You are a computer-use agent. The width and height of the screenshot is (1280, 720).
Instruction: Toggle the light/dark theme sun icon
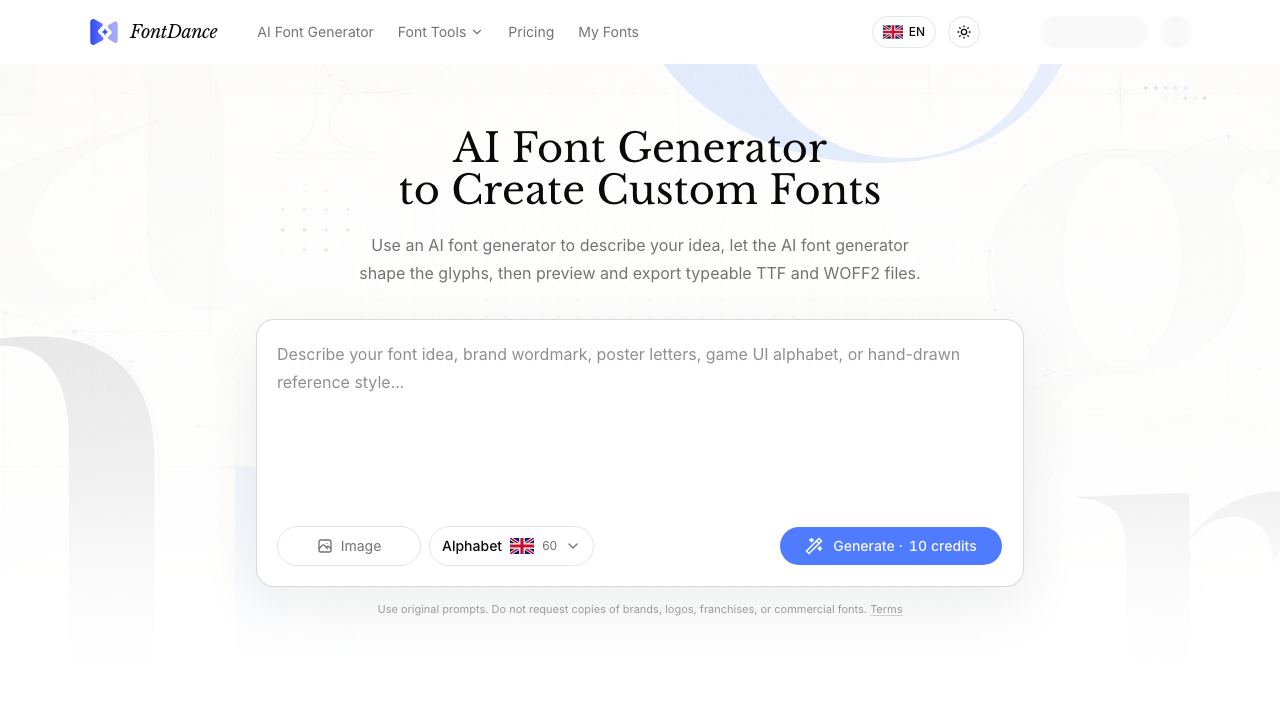(964, 32)
